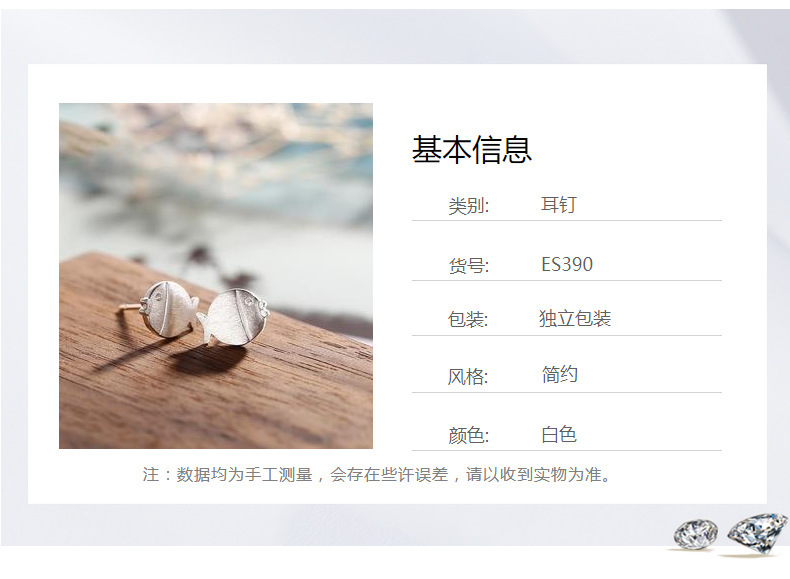Click the fish earring product photo
The width and height of the screenshot is (790, 579).
[x=216, y=276]
